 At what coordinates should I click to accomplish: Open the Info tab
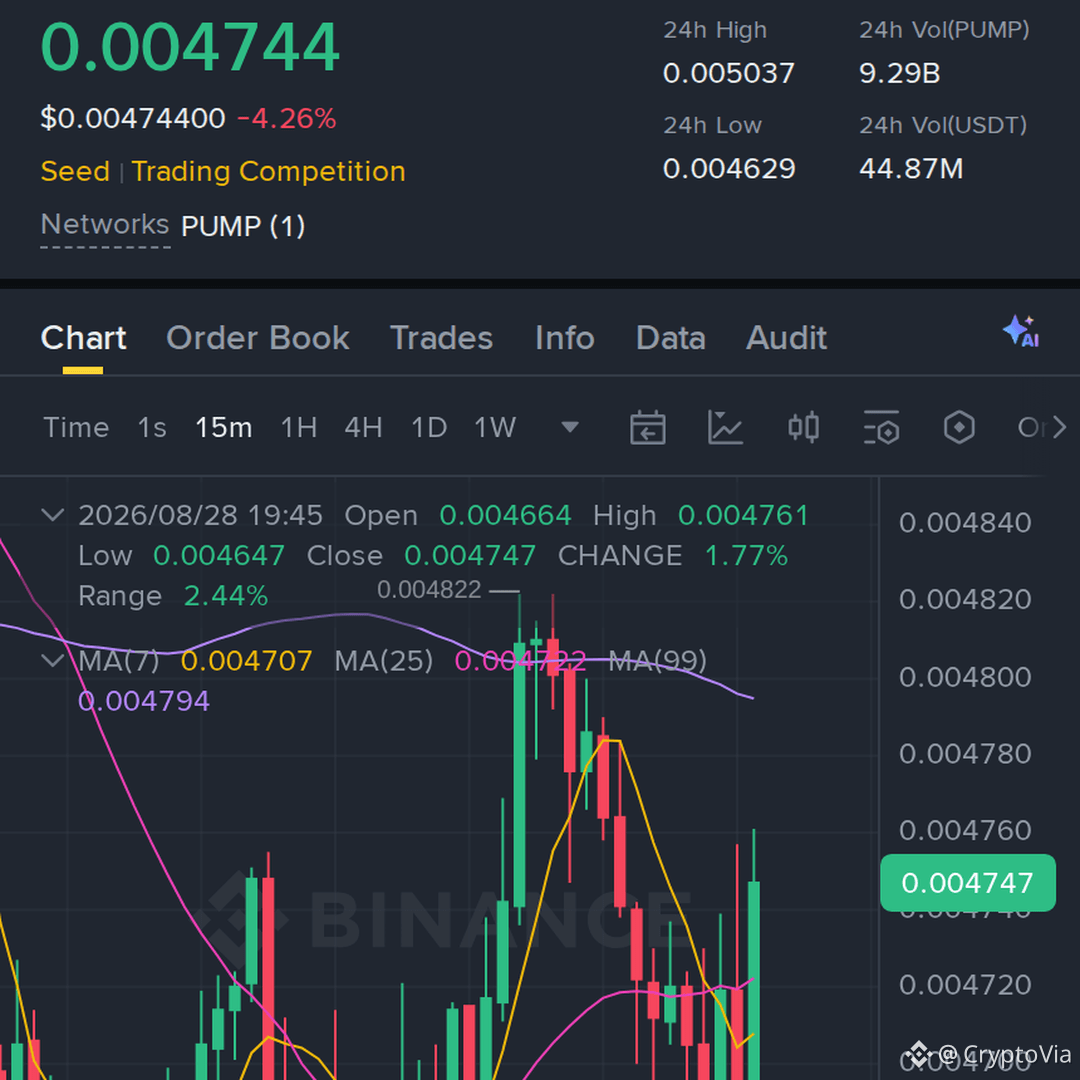click(x=565, y=338)
